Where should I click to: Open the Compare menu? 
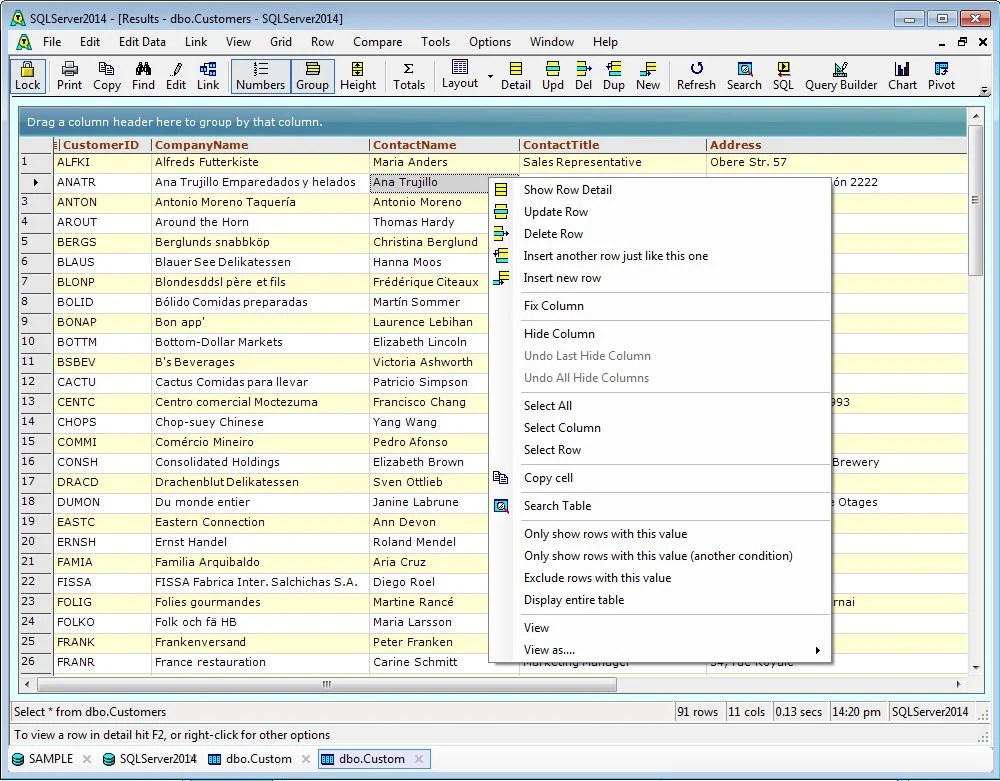pyautogui.click(x=378, y=42)
